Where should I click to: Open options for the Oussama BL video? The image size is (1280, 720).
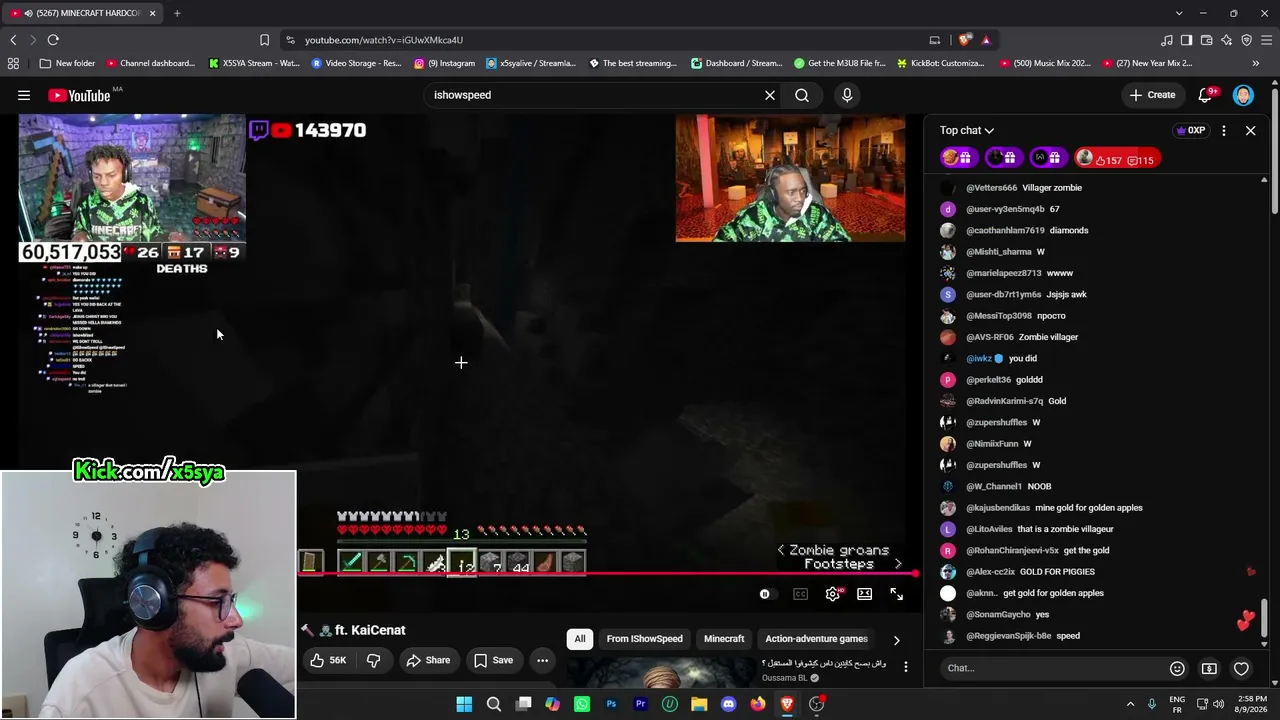pyautogui.click(x=906, y=666)
